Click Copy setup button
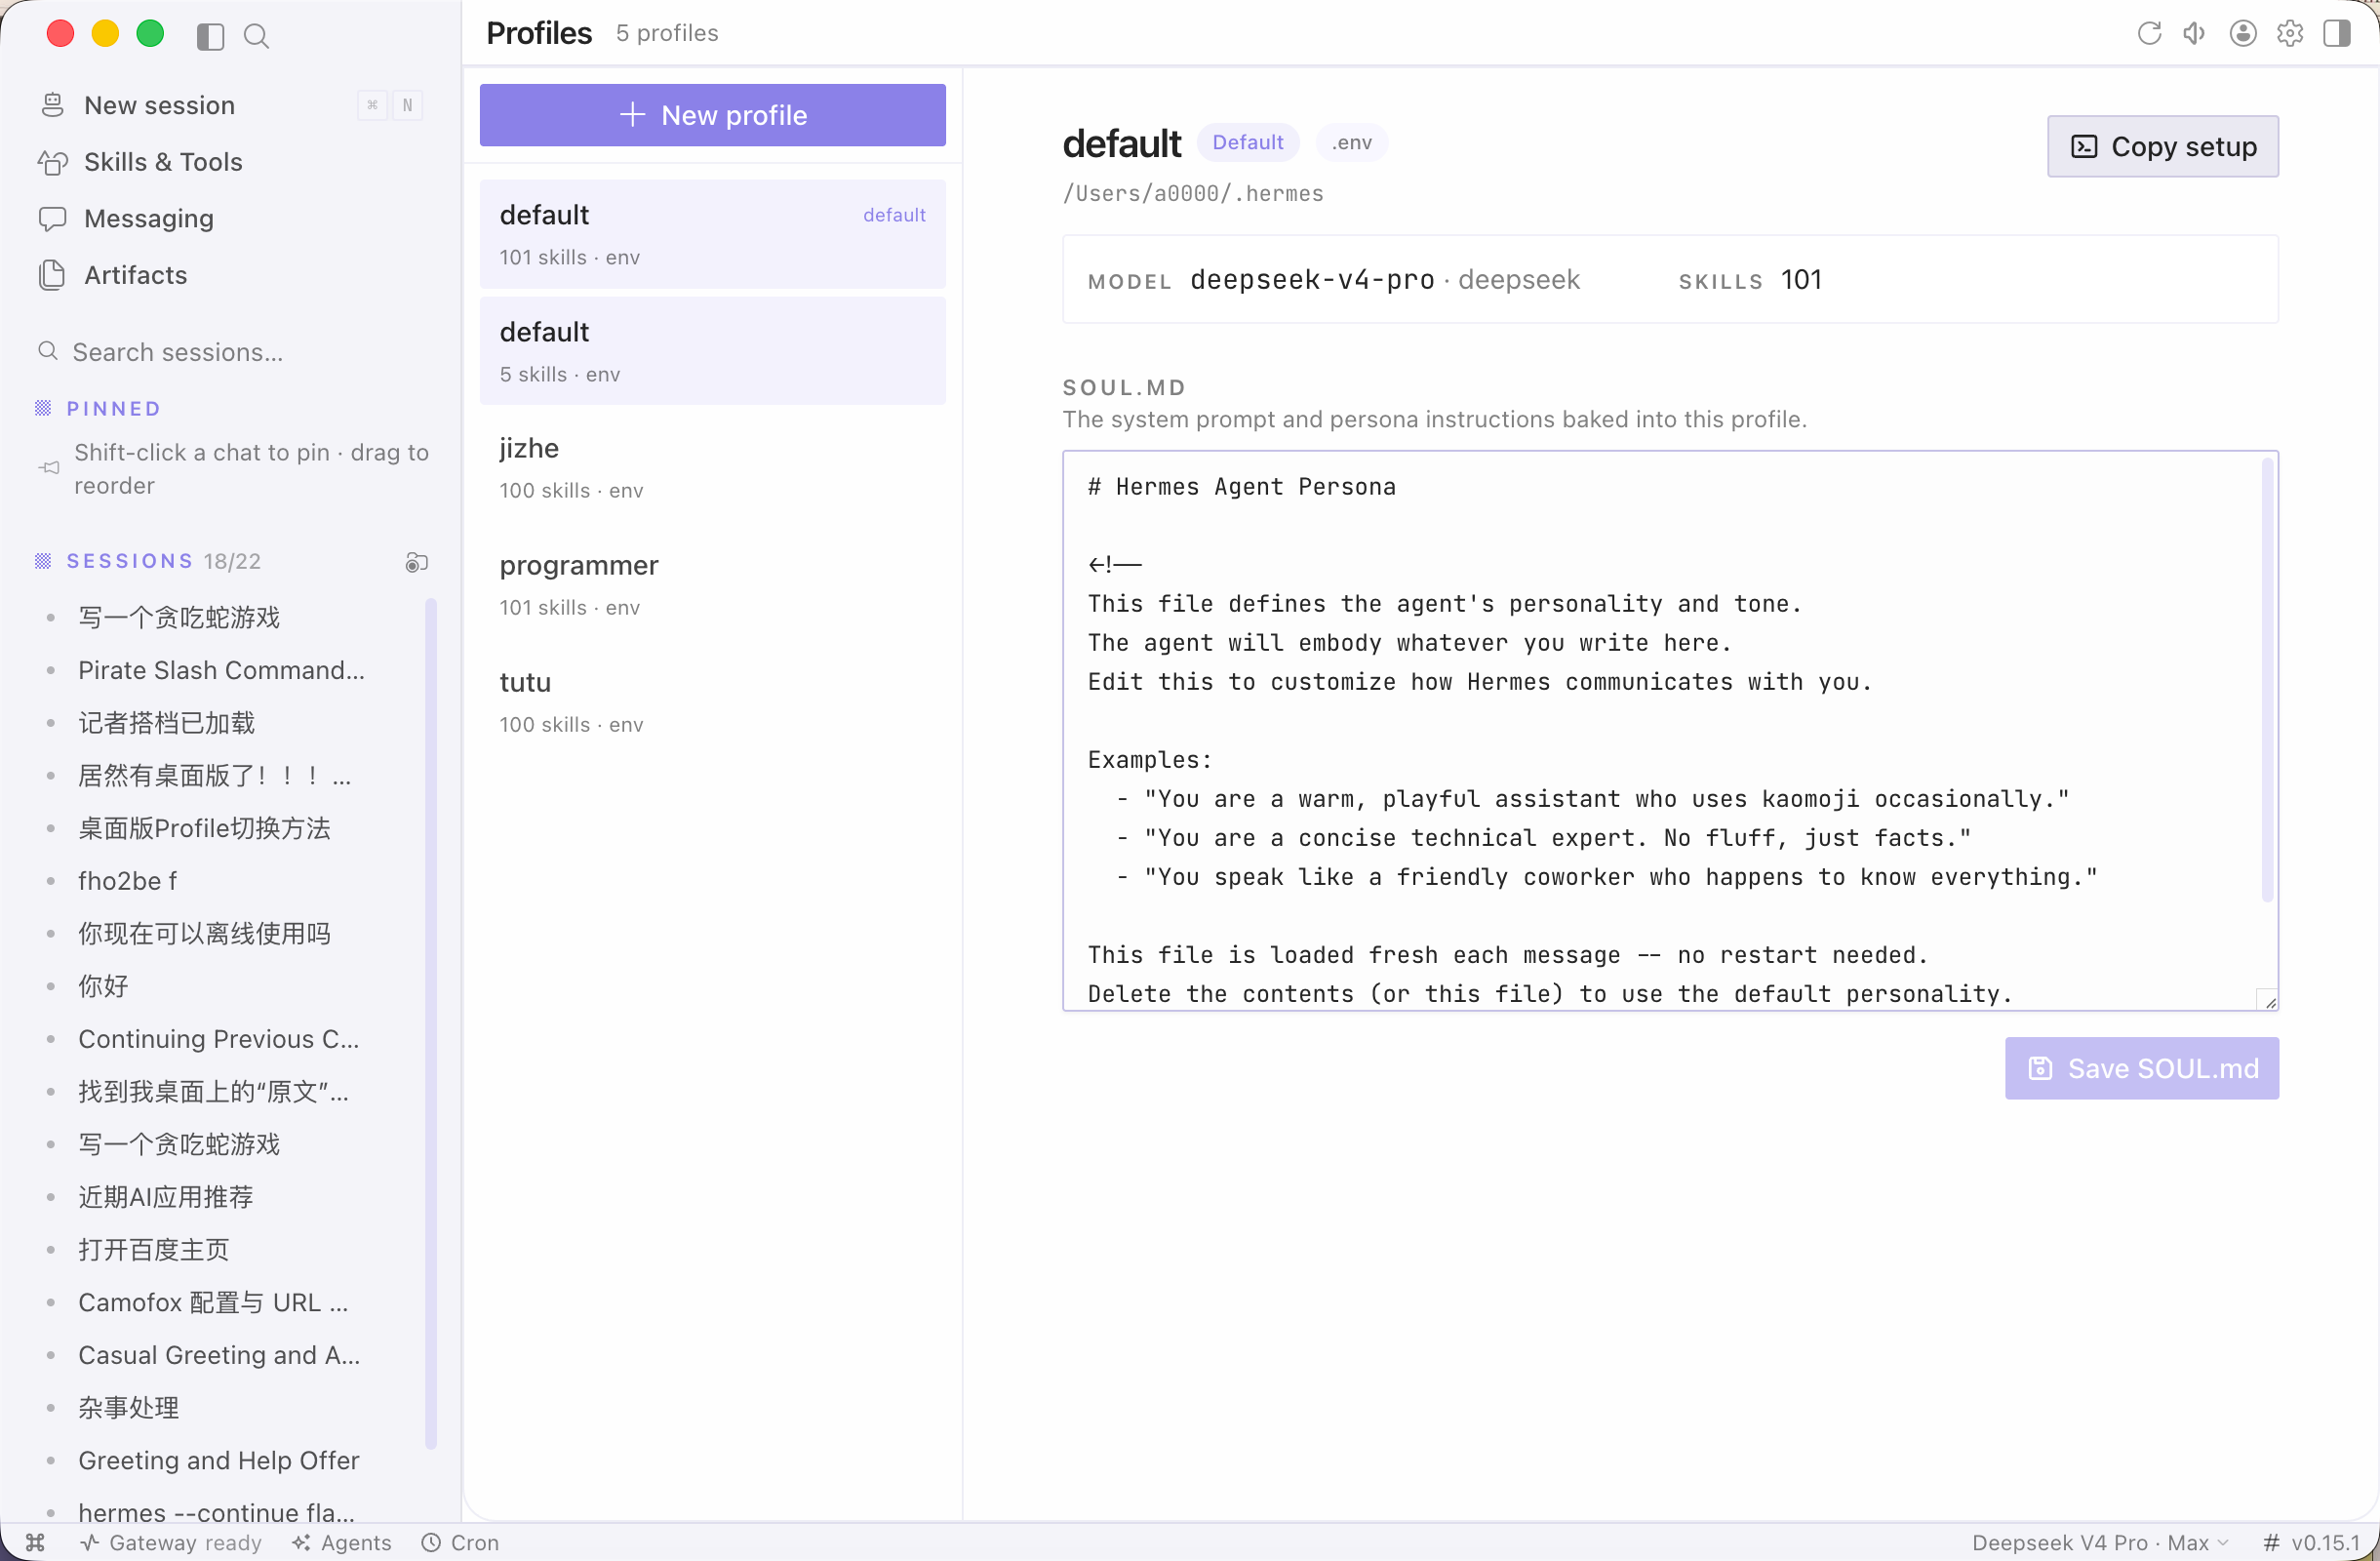Viewport: 2380px width, 1561px height. (2163, 146)
